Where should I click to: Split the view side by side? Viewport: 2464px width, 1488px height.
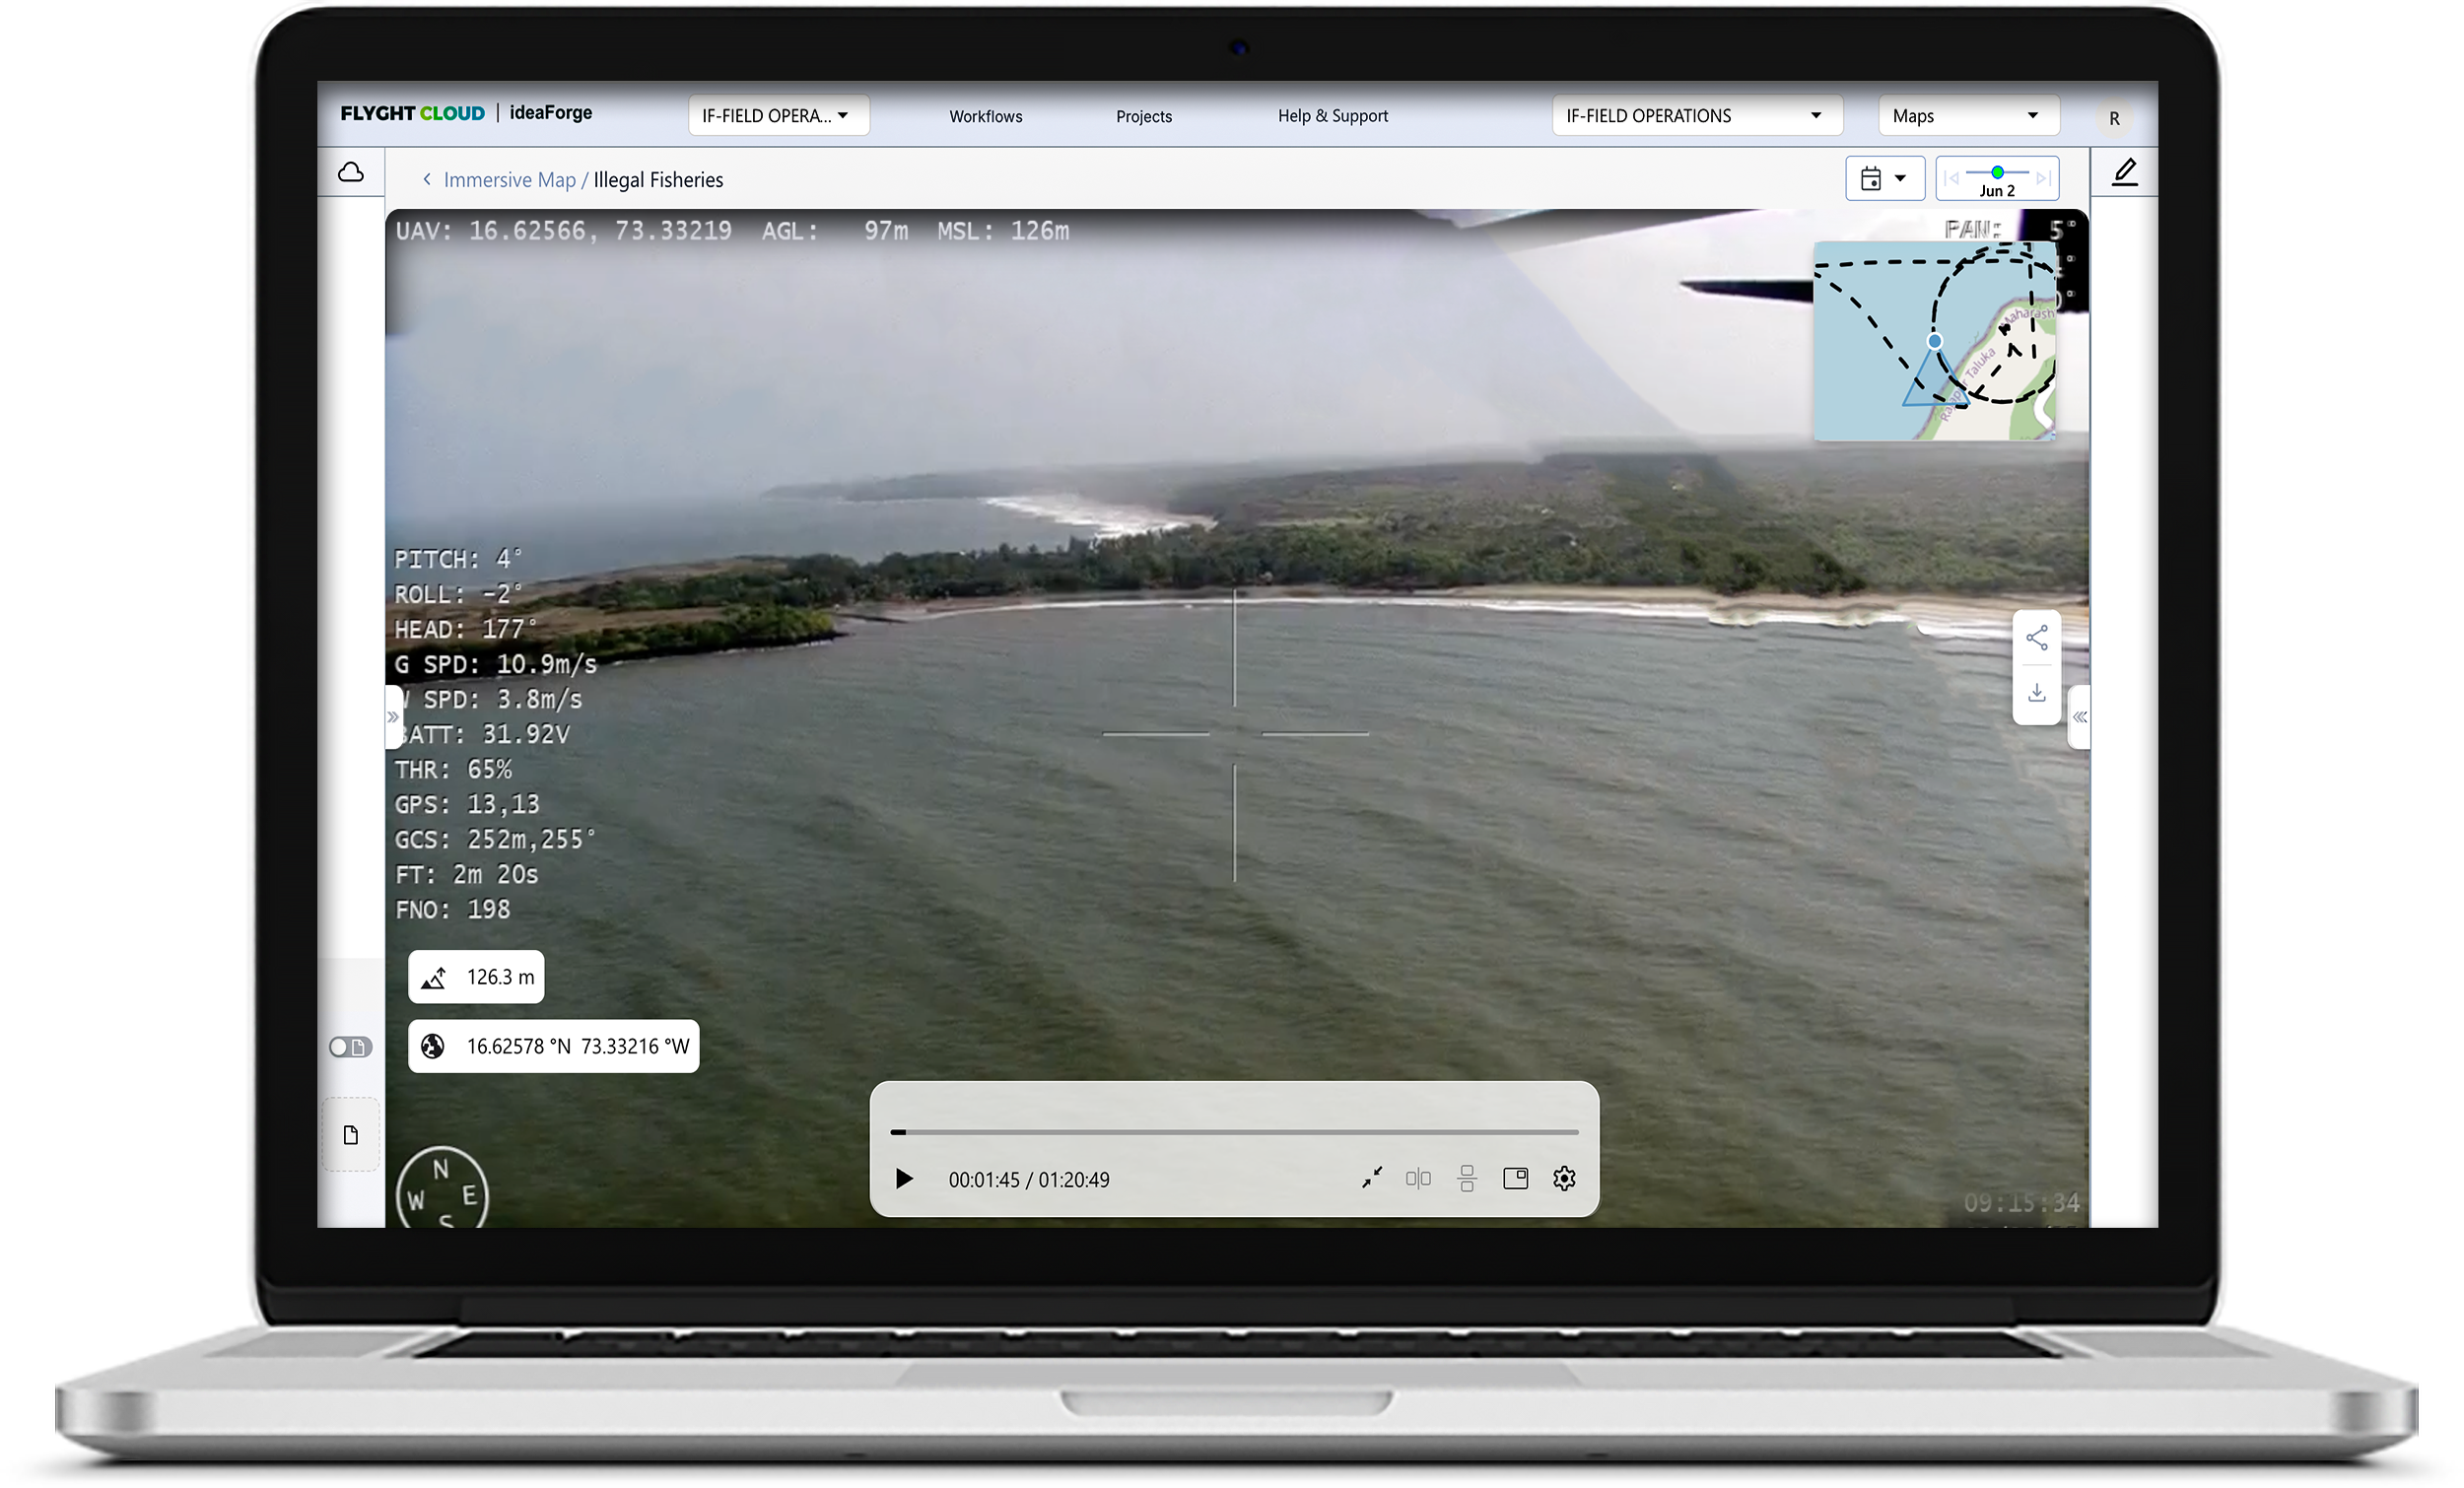(1418, 1179)
